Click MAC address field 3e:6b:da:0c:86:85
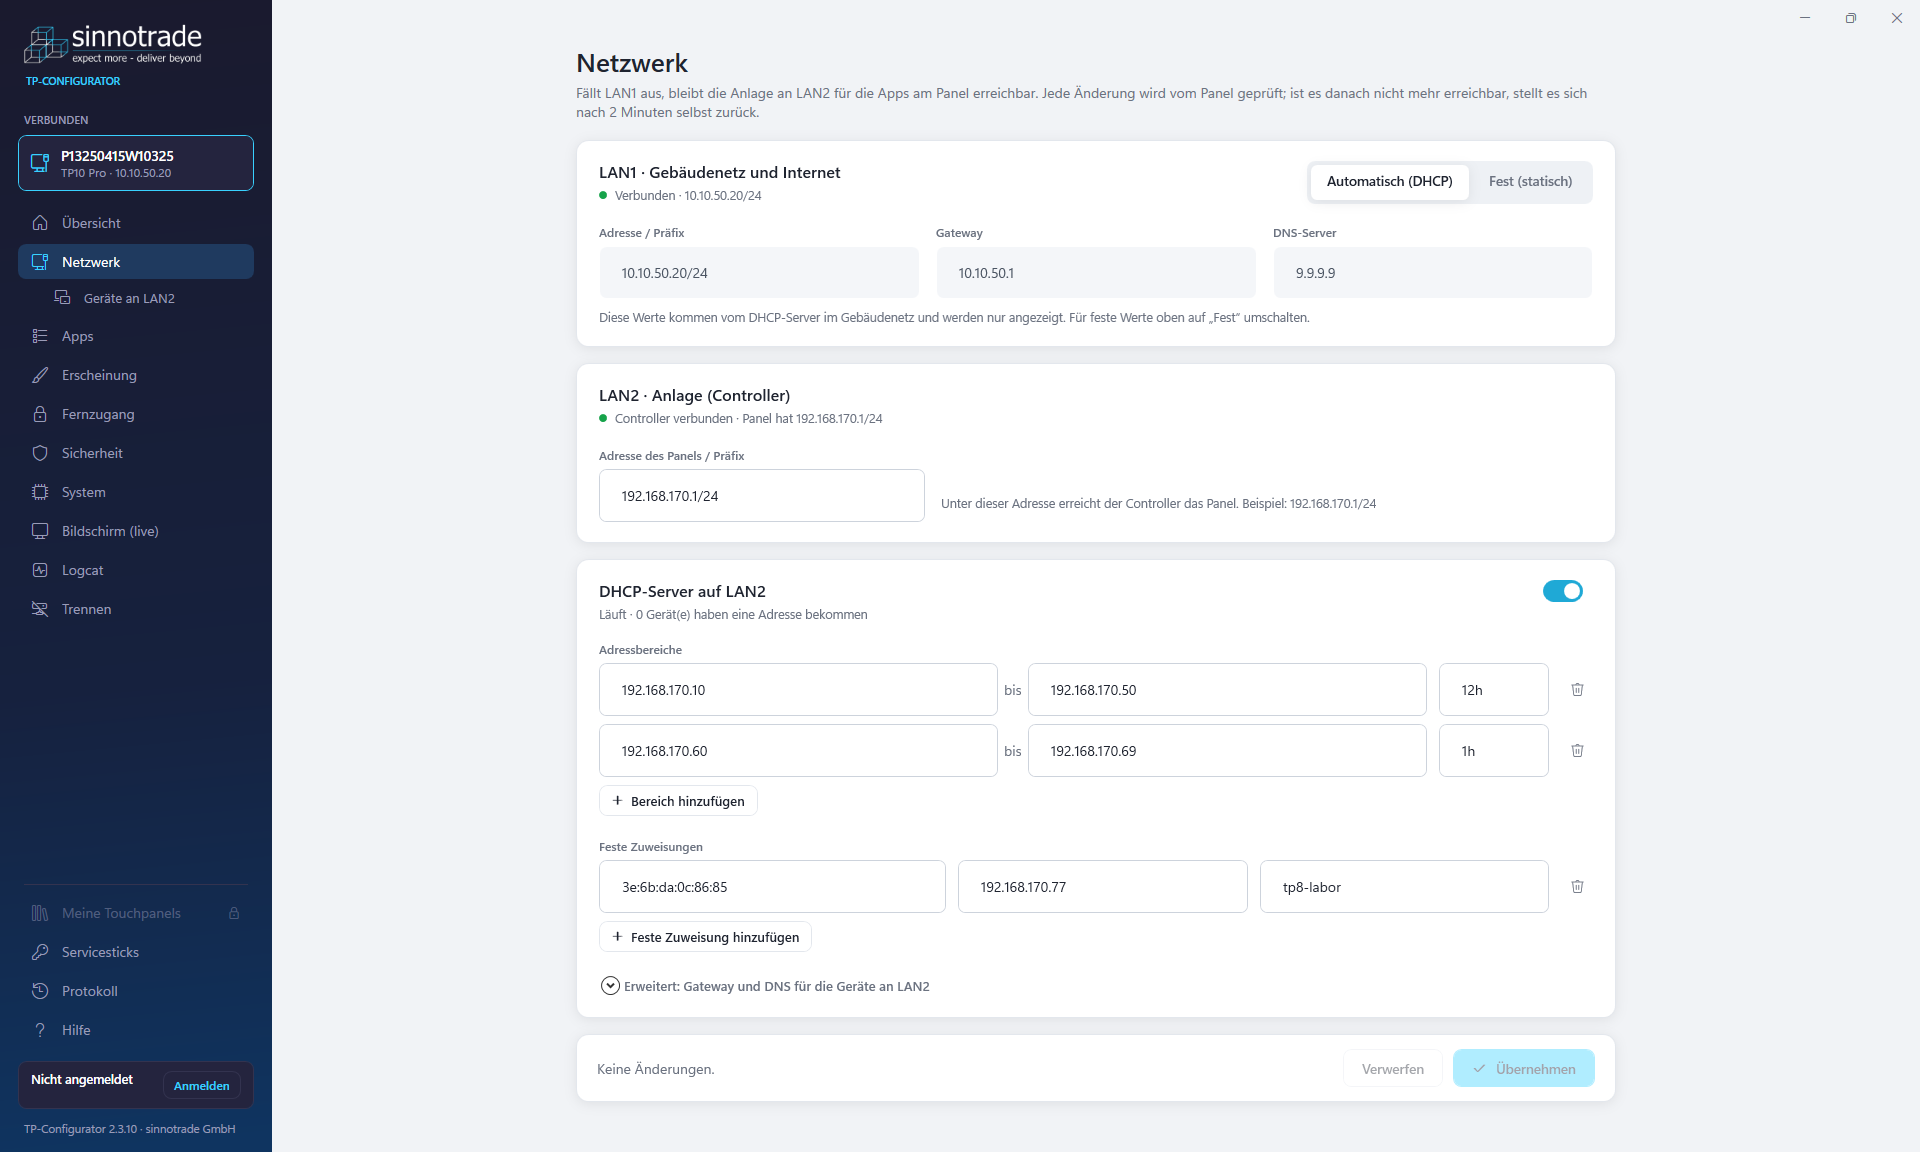Viewport: 1920px width, 1152px height. click(x=772, y=887)
